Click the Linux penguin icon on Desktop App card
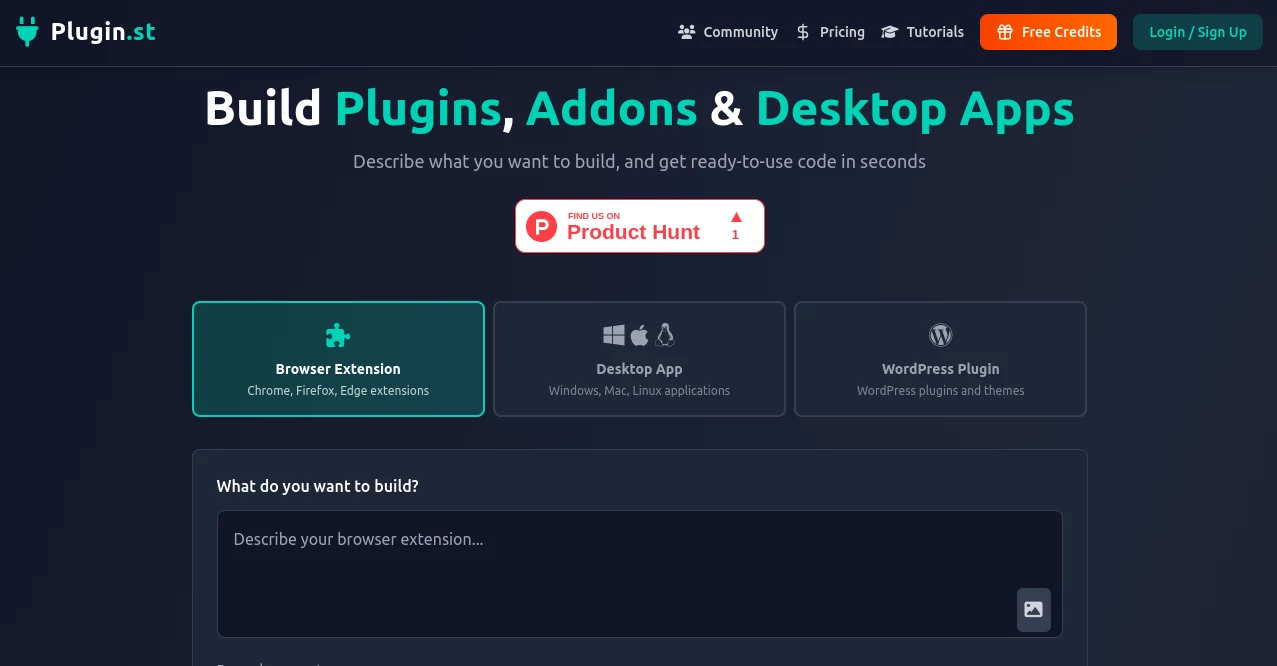This screenshot has height=666, width=1277. (663, 334)
